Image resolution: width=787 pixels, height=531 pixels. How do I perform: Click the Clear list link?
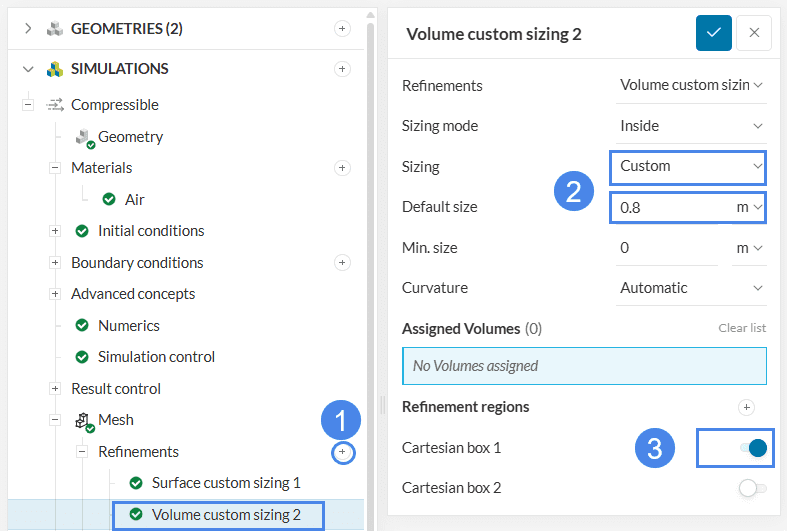(741, 328)
